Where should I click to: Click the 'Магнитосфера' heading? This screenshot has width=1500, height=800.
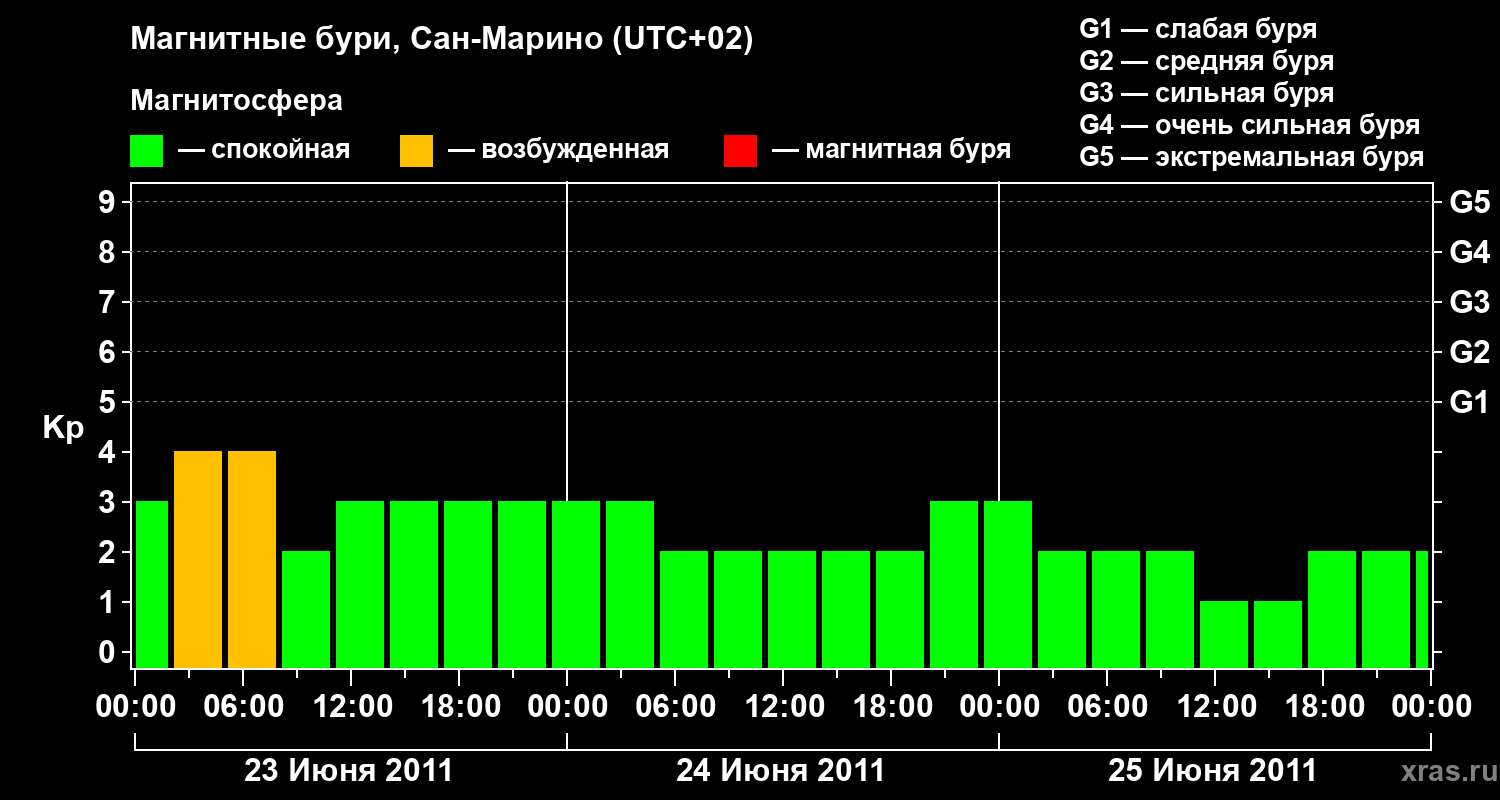click(x=236, y=100)
